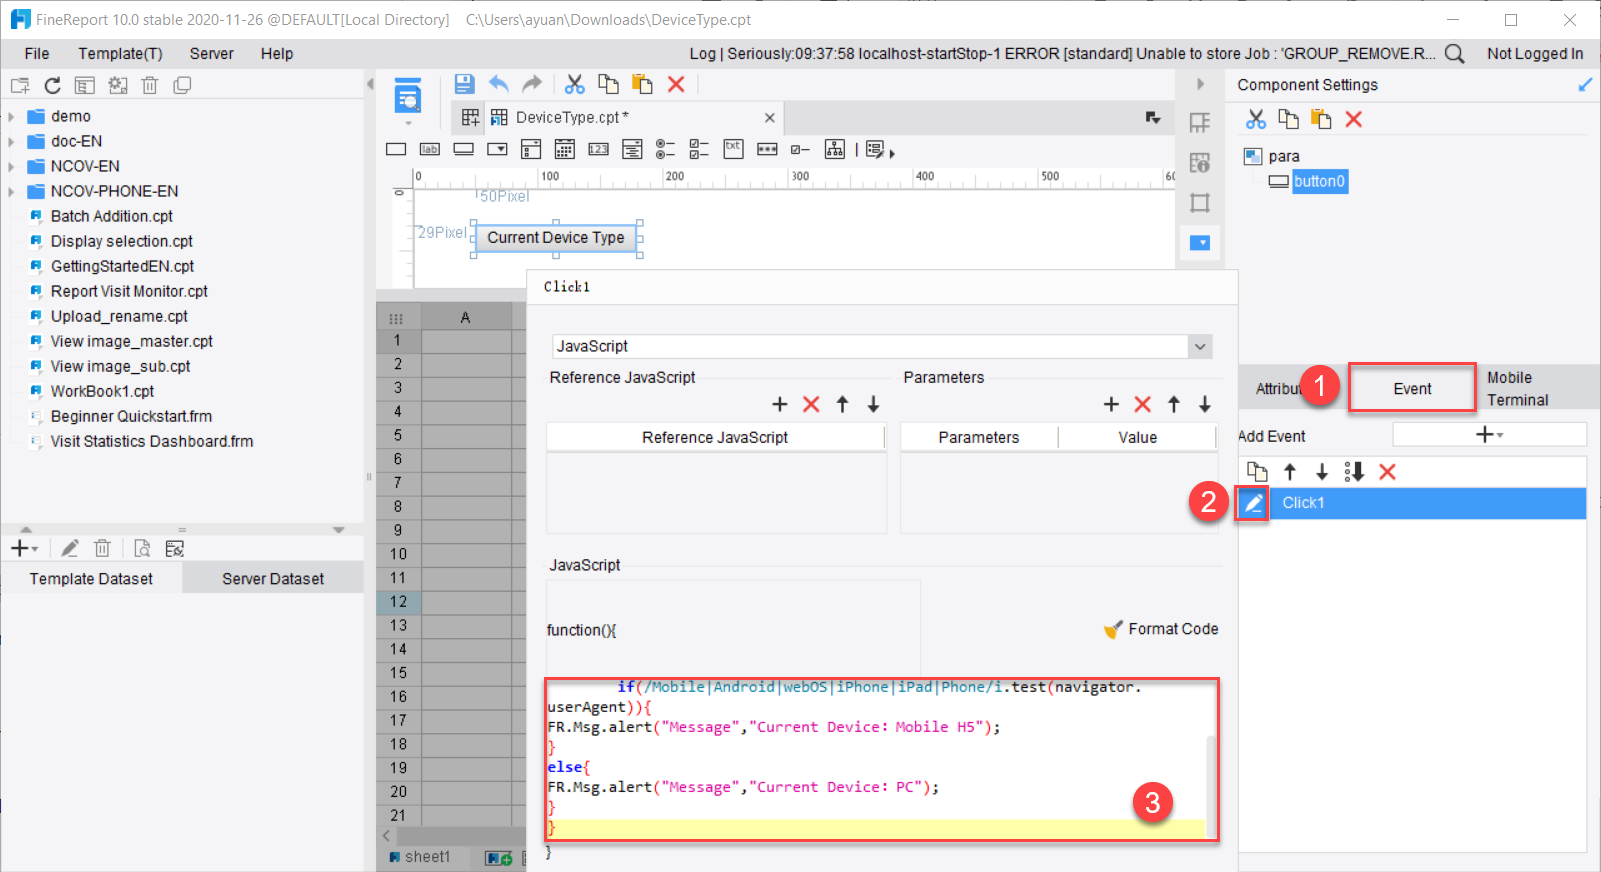Switch to the Event tab
This screenshot has height=872, width=1601.
click(x=1412, y=389)
